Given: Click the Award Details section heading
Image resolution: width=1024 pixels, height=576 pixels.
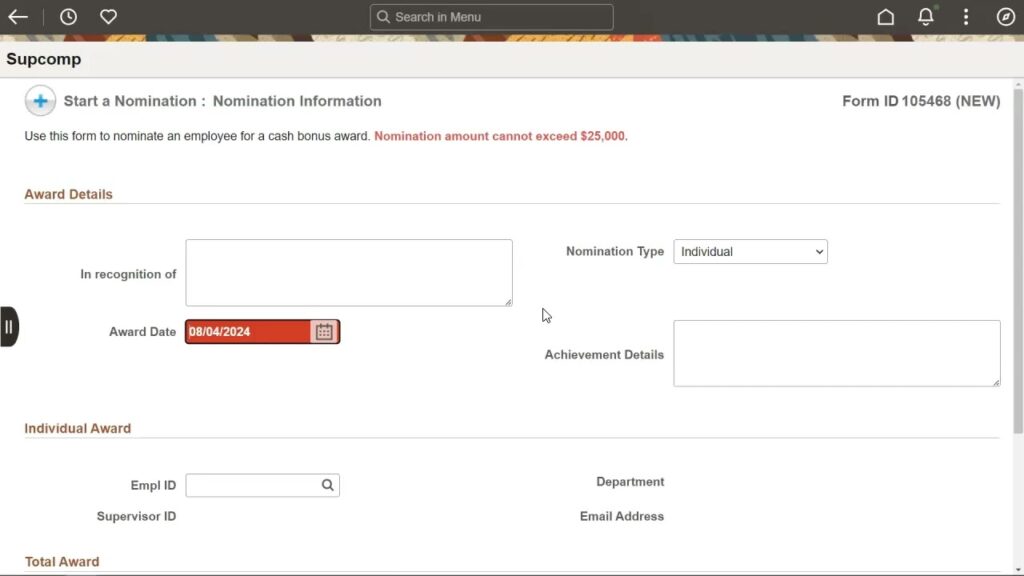Looking at the screenshot, I should pyautogui.click(x=68, y=194).
